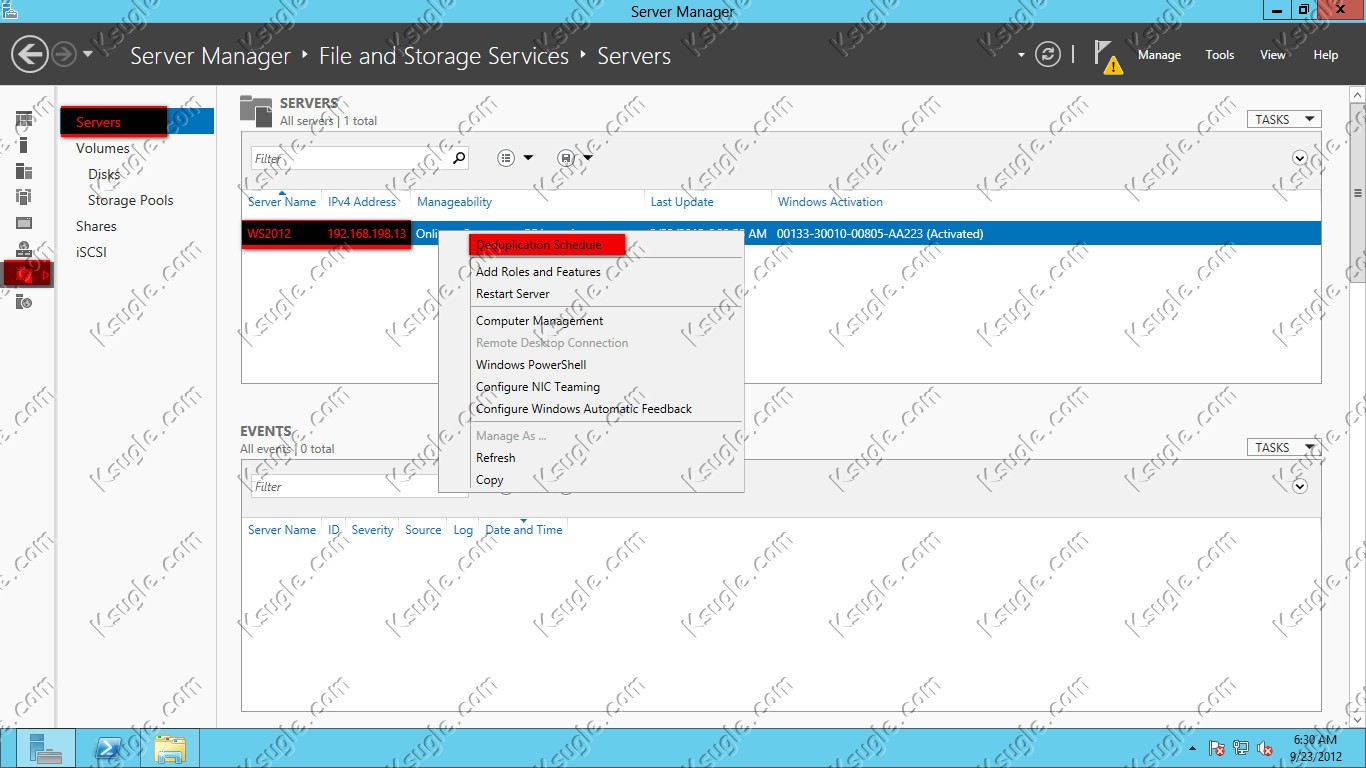Open the All Servers icon in sidebar

click(24, 172)
